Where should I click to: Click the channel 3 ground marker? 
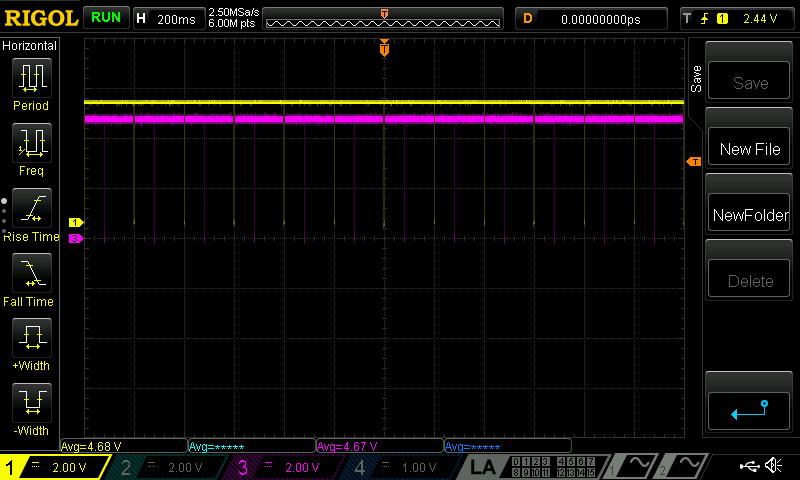(76, 238)
